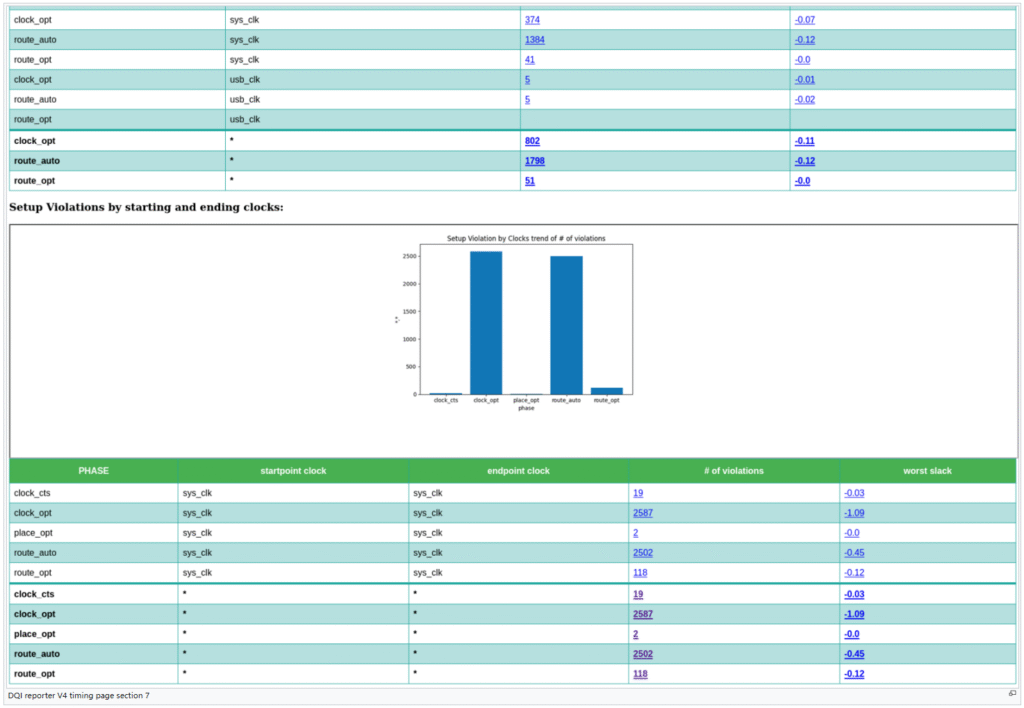Click the 2 violations link in place_opt sys_clk row

(635, 533)
